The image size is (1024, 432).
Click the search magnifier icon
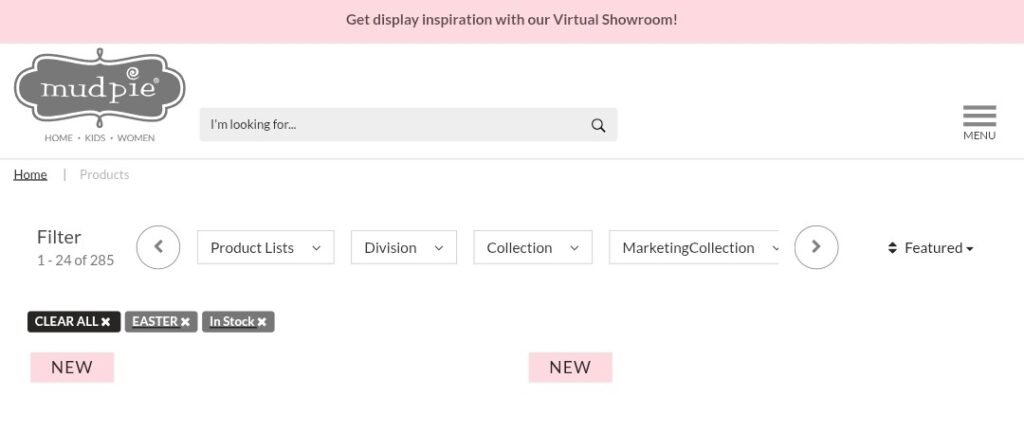click(598, 125)
